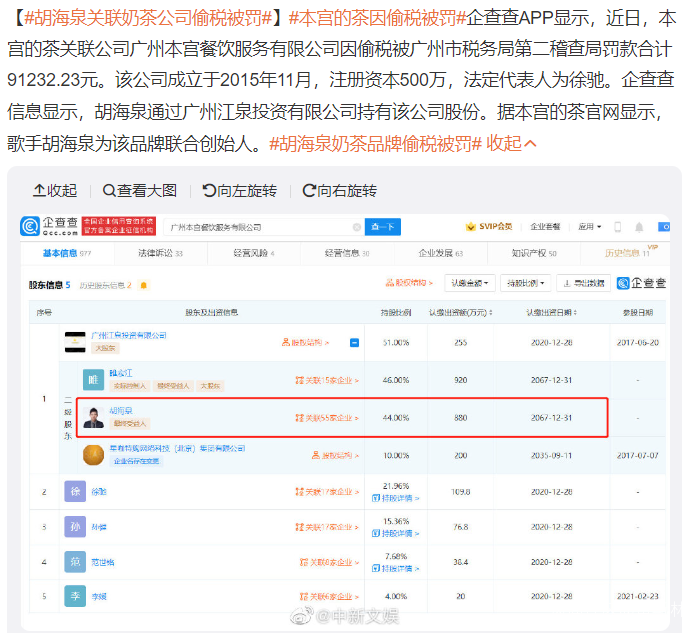Screen dimensions: 698x633
Task: Click the 导出数据 export button
Action: (583, 284)
